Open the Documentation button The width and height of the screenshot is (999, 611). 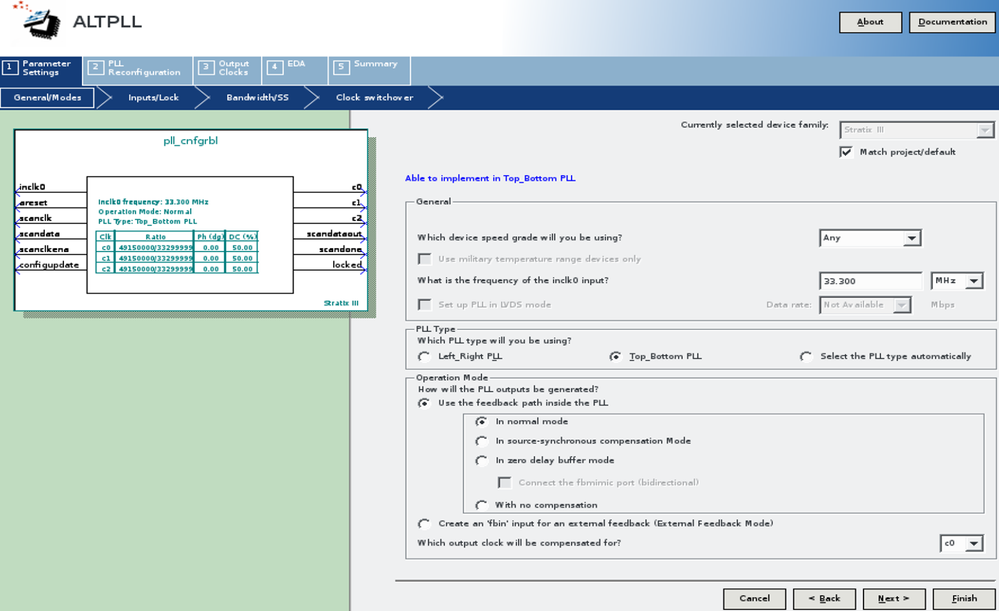click(952, 22)
